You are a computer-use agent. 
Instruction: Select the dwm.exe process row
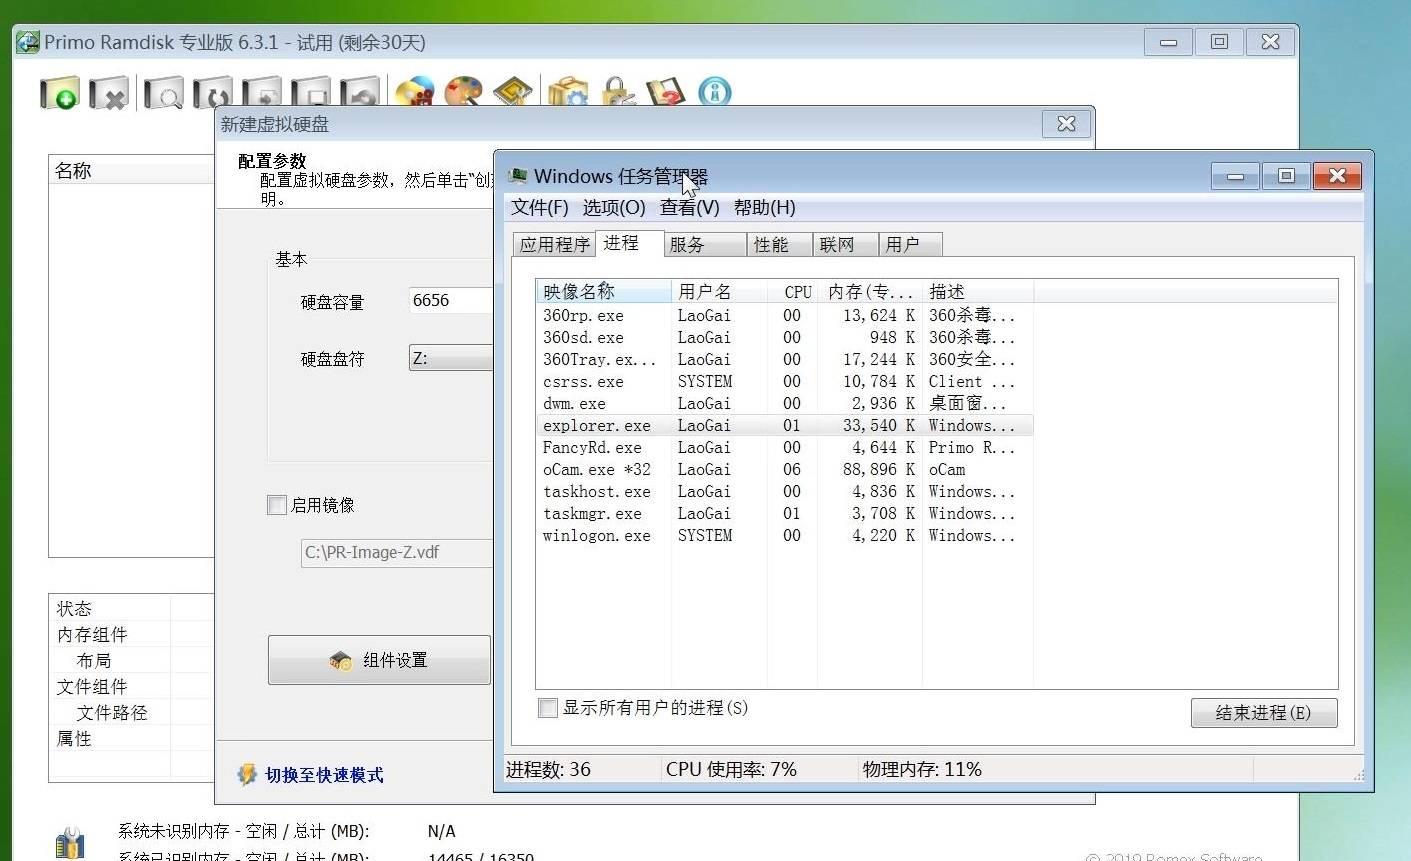(x=784, y=403)
